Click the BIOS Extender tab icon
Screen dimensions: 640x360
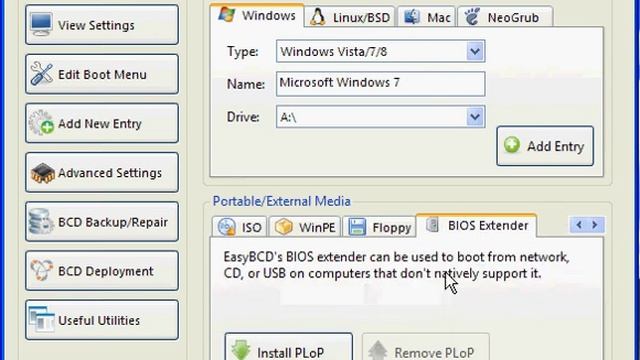[432, 225]
